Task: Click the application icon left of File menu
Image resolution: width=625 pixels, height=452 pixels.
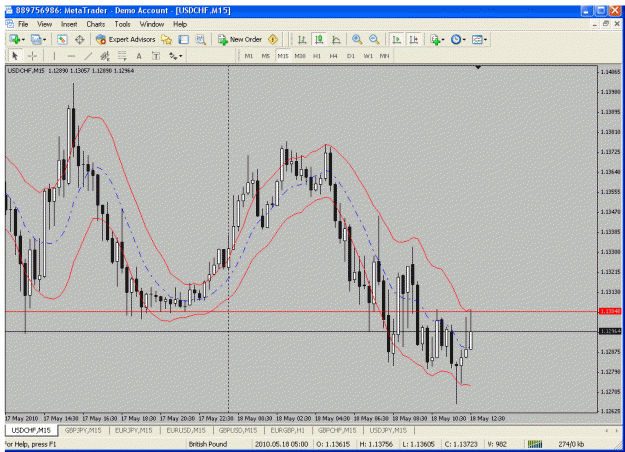Action: pos(9,24)
